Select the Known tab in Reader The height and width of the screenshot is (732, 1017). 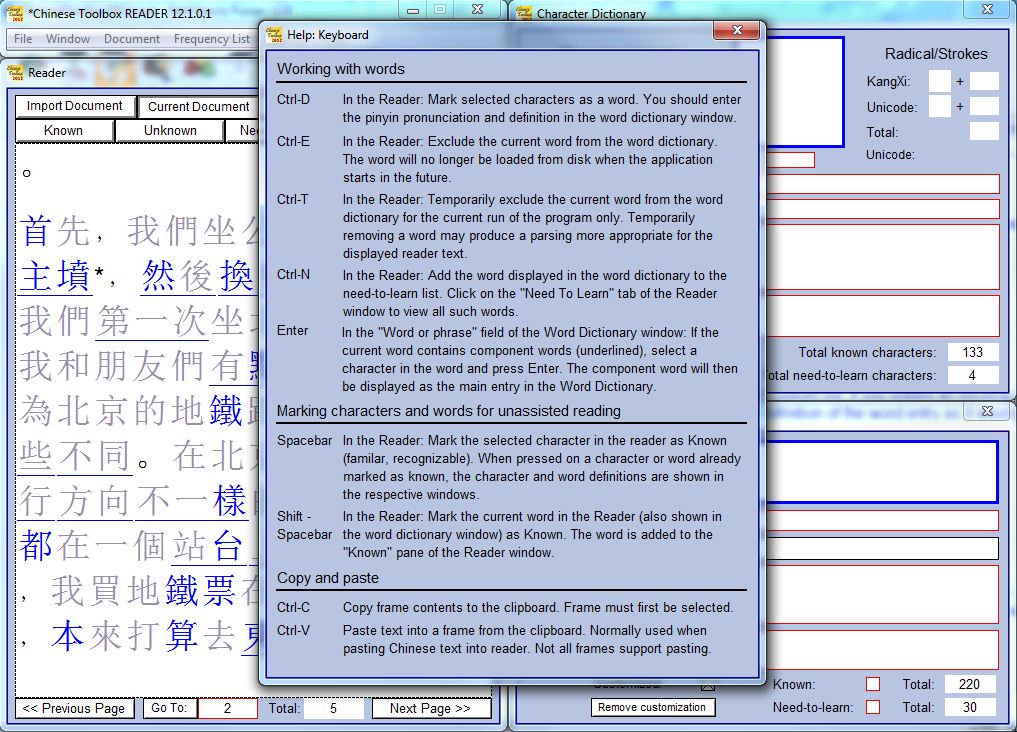pyautogui.click(x=64, y=130)
